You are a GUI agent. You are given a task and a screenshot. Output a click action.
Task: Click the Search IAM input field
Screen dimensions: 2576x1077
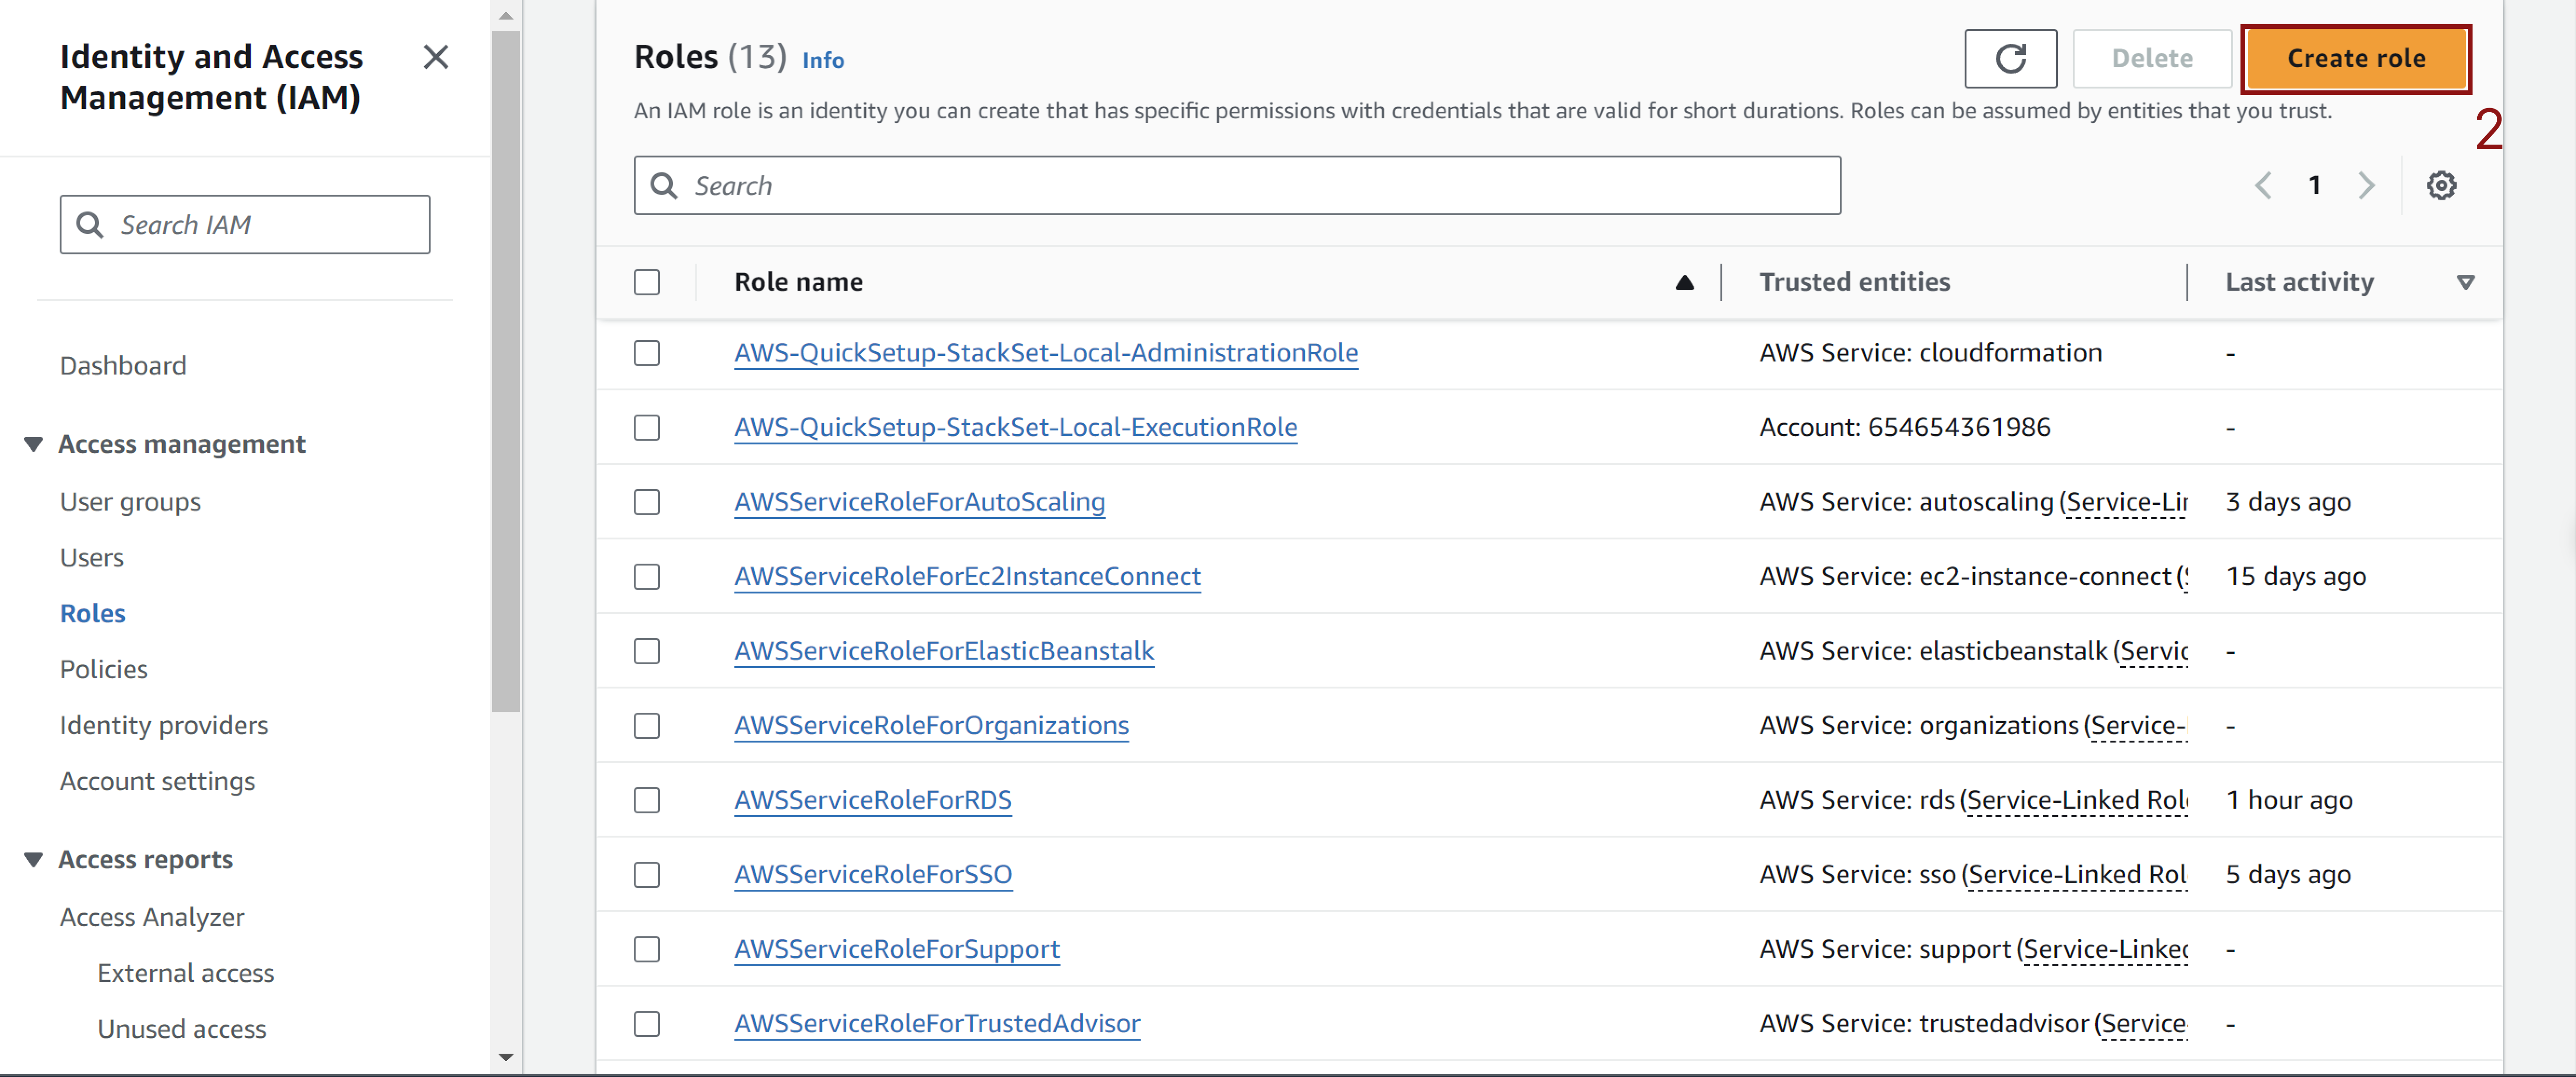245,225
